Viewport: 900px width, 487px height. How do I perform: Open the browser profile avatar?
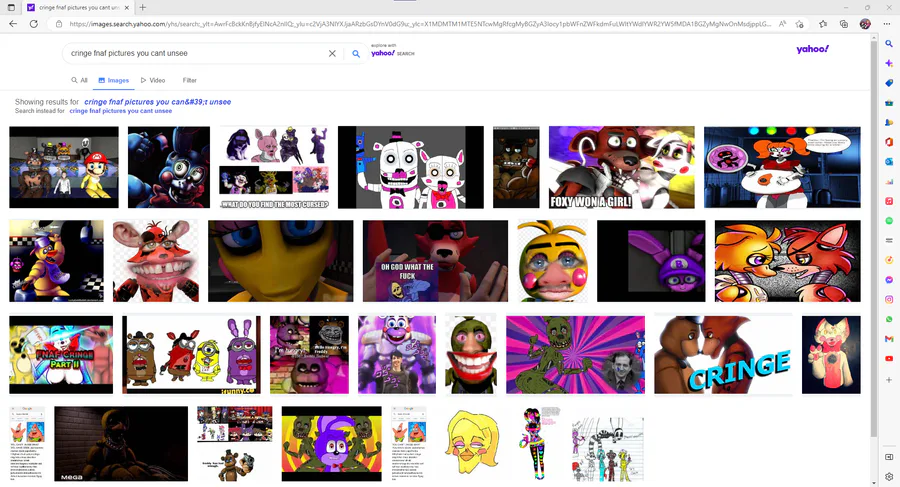point(865,24)
